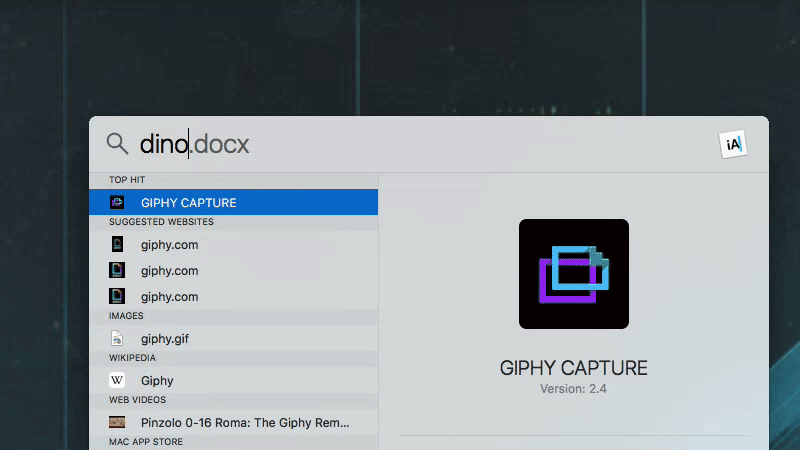This screenshot has height=450, width=800.
Task: Click the SUGGESTED WEBSITES section header
Action: 161,222
